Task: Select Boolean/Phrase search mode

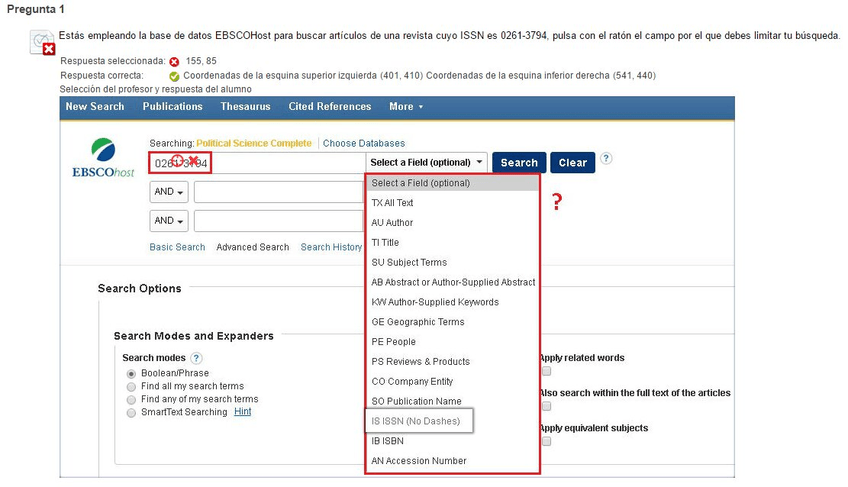Action: pos(131,373)
